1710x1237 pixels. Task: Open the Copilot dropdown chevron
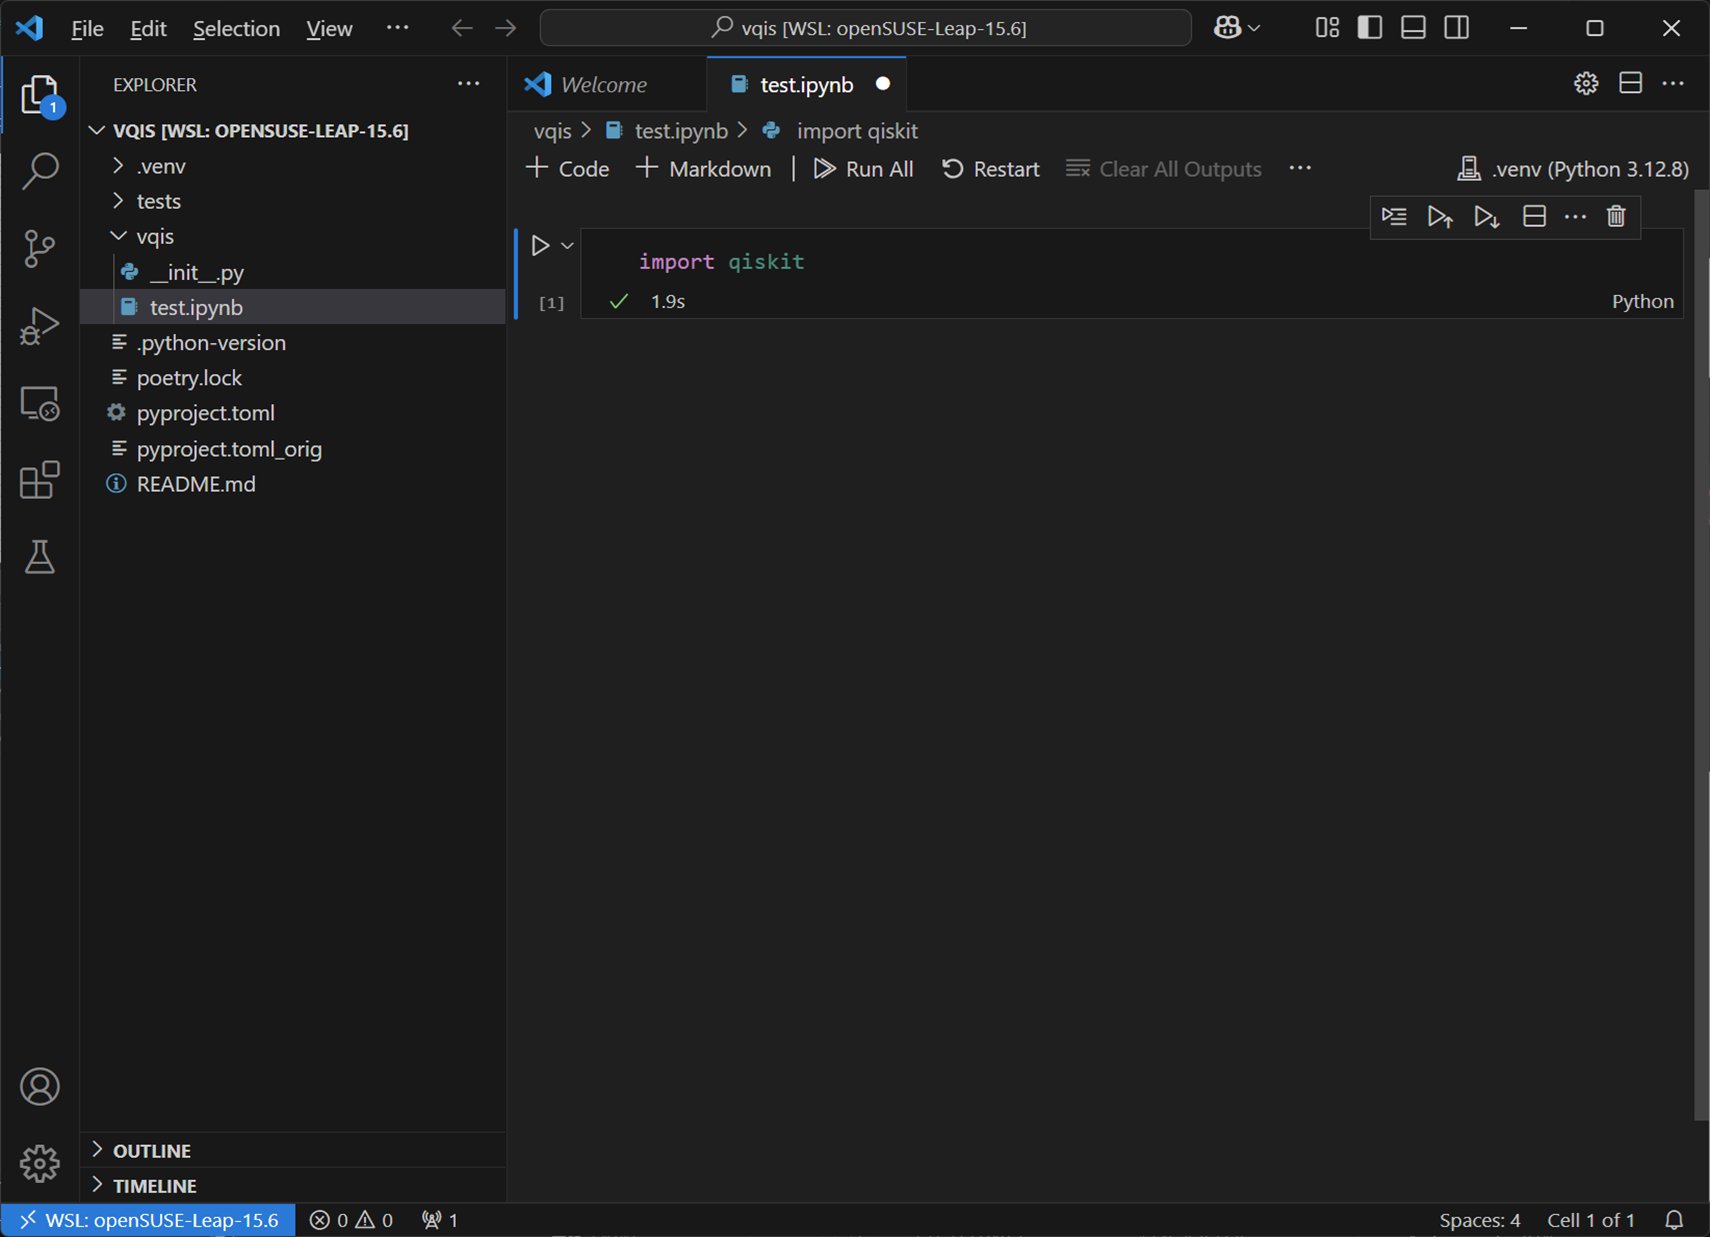coord(1254,28)
